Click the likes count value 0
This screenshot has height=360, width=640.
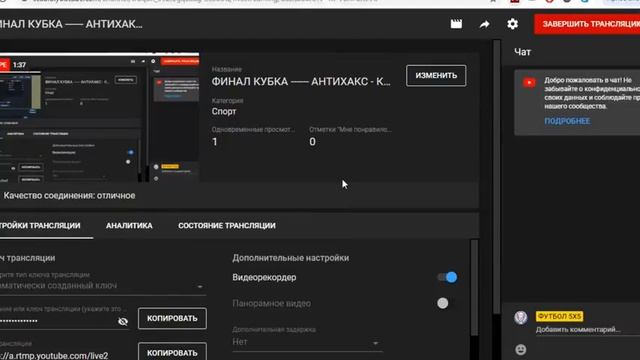click(x=312, y=142)
